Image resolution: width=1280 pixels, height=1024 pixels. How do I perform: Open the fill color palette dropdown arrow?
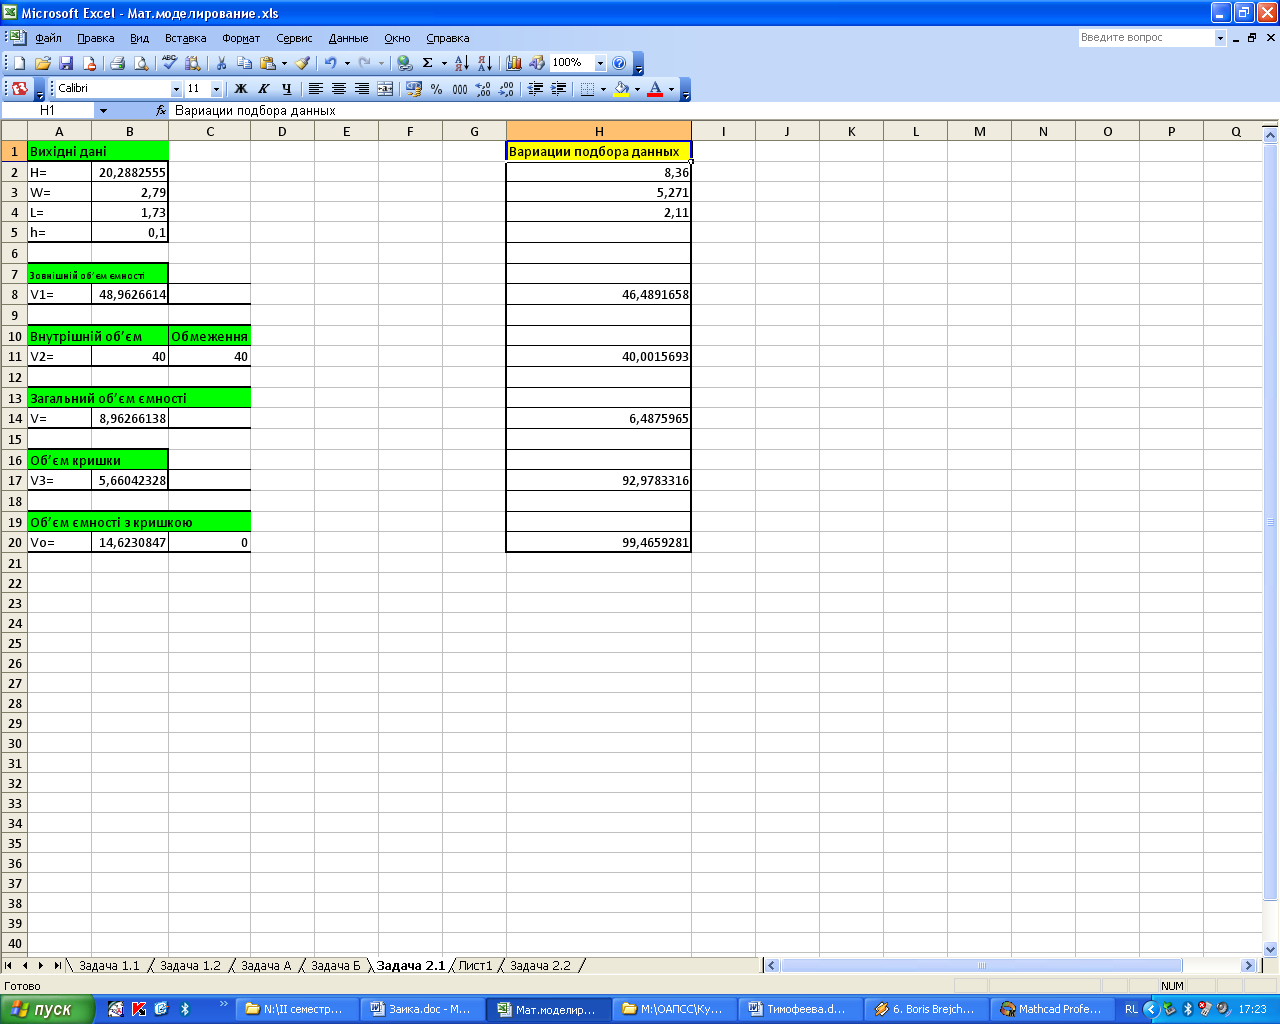(x=637, y=89)
